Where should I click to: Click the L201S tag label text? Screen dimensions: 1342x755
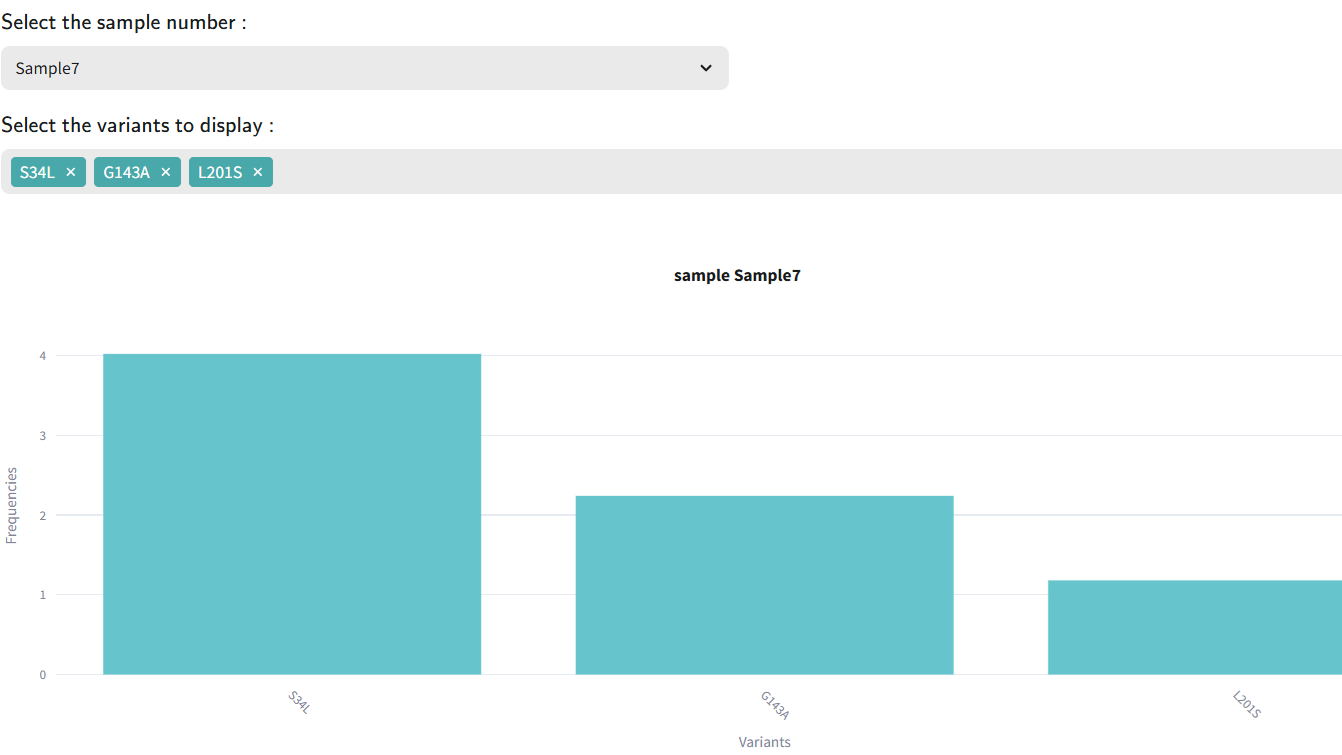point(220,172)
